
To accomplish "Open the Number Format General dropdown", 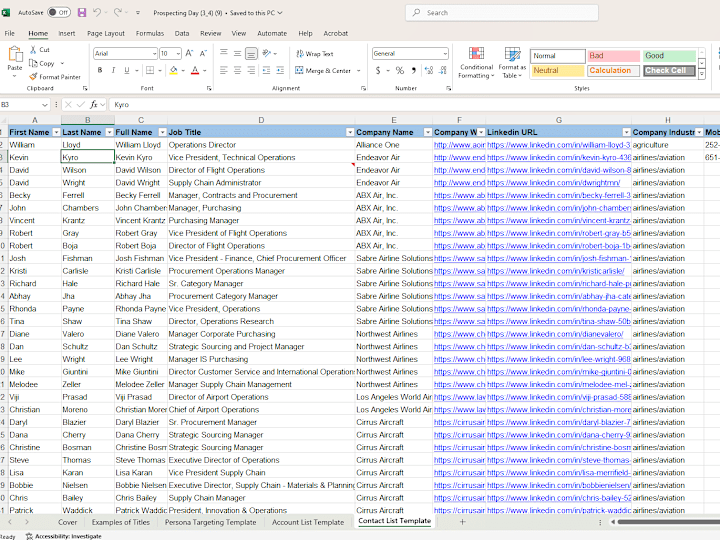I will [445, 54].
